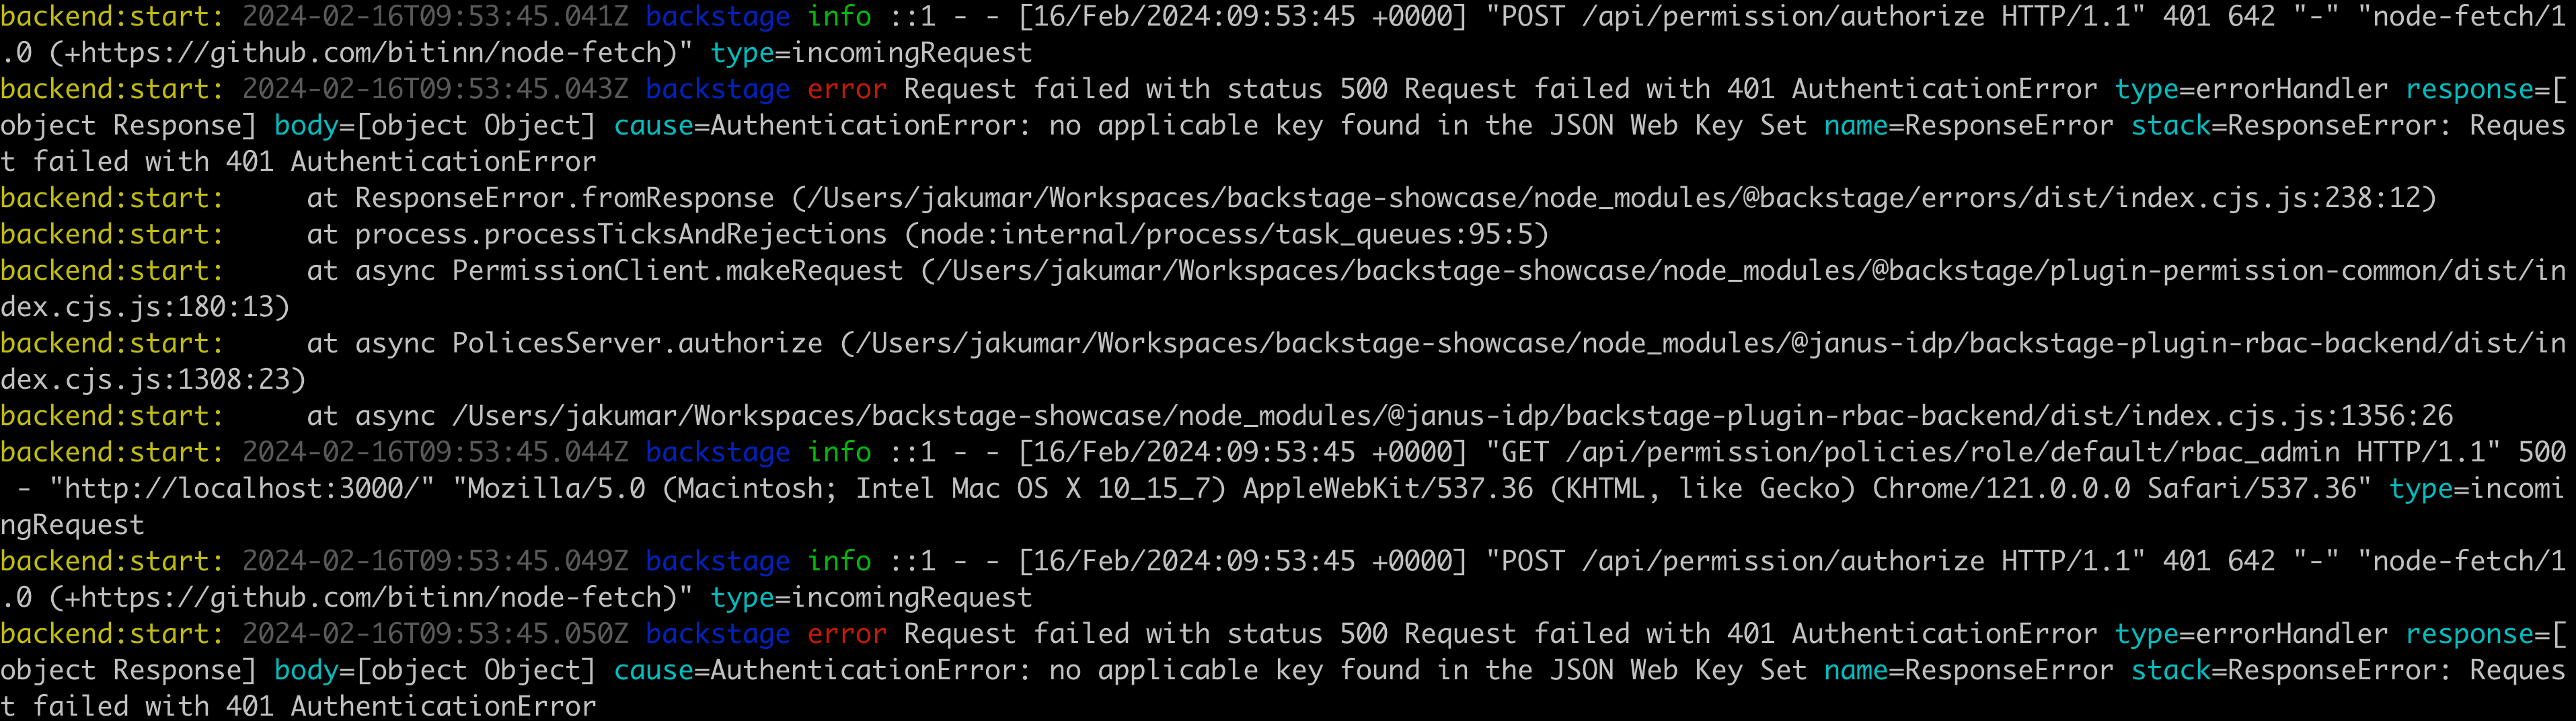Click the timestamp ending in 45.050Z
The height and width of the screenshot is (721, 2576).
(x=435, y=634)
